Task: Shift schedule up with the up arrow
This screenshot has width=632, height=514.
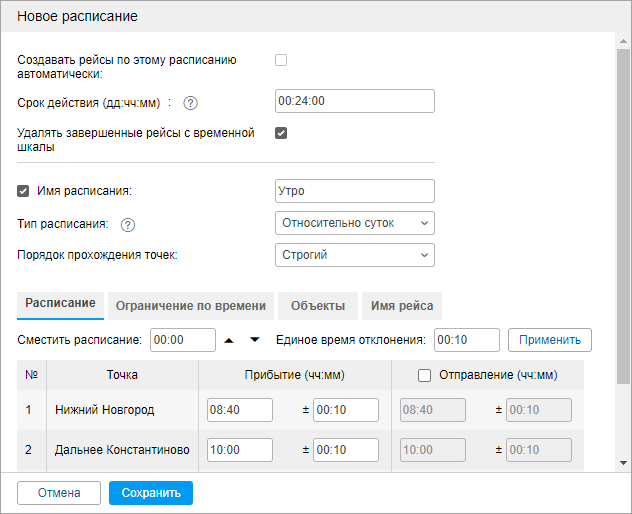Action: (x=229, y=340)
